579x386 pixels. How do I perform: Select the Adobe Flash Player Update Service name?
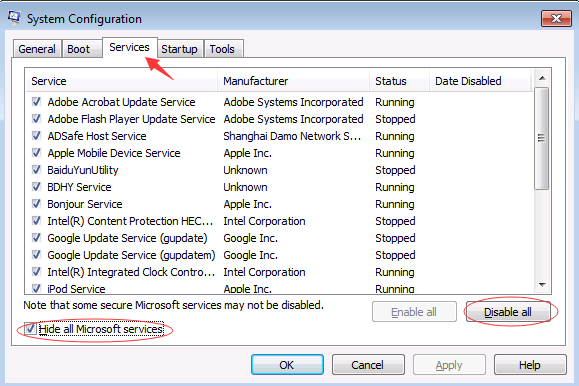coord(131,119)
